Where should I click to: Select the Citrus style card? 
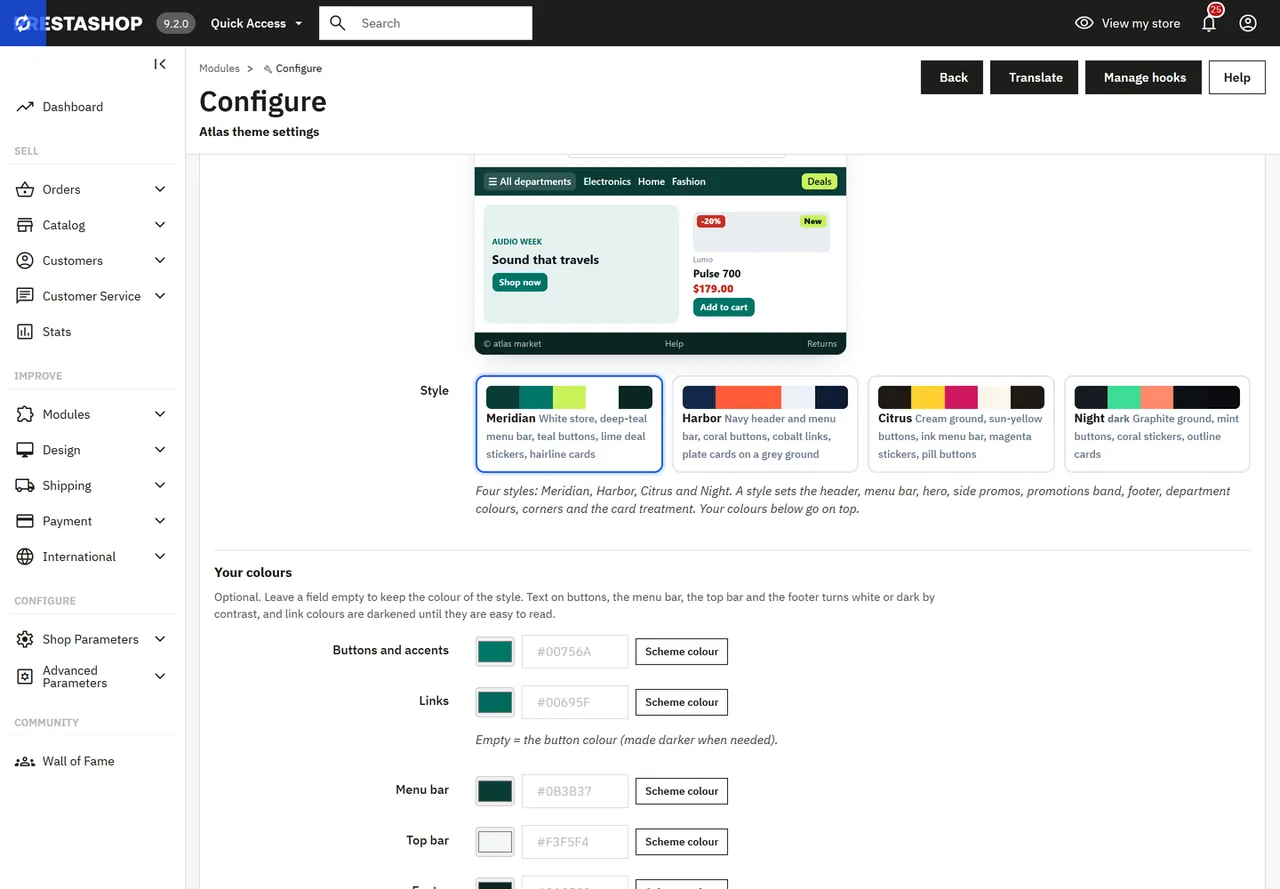point(961,424)
